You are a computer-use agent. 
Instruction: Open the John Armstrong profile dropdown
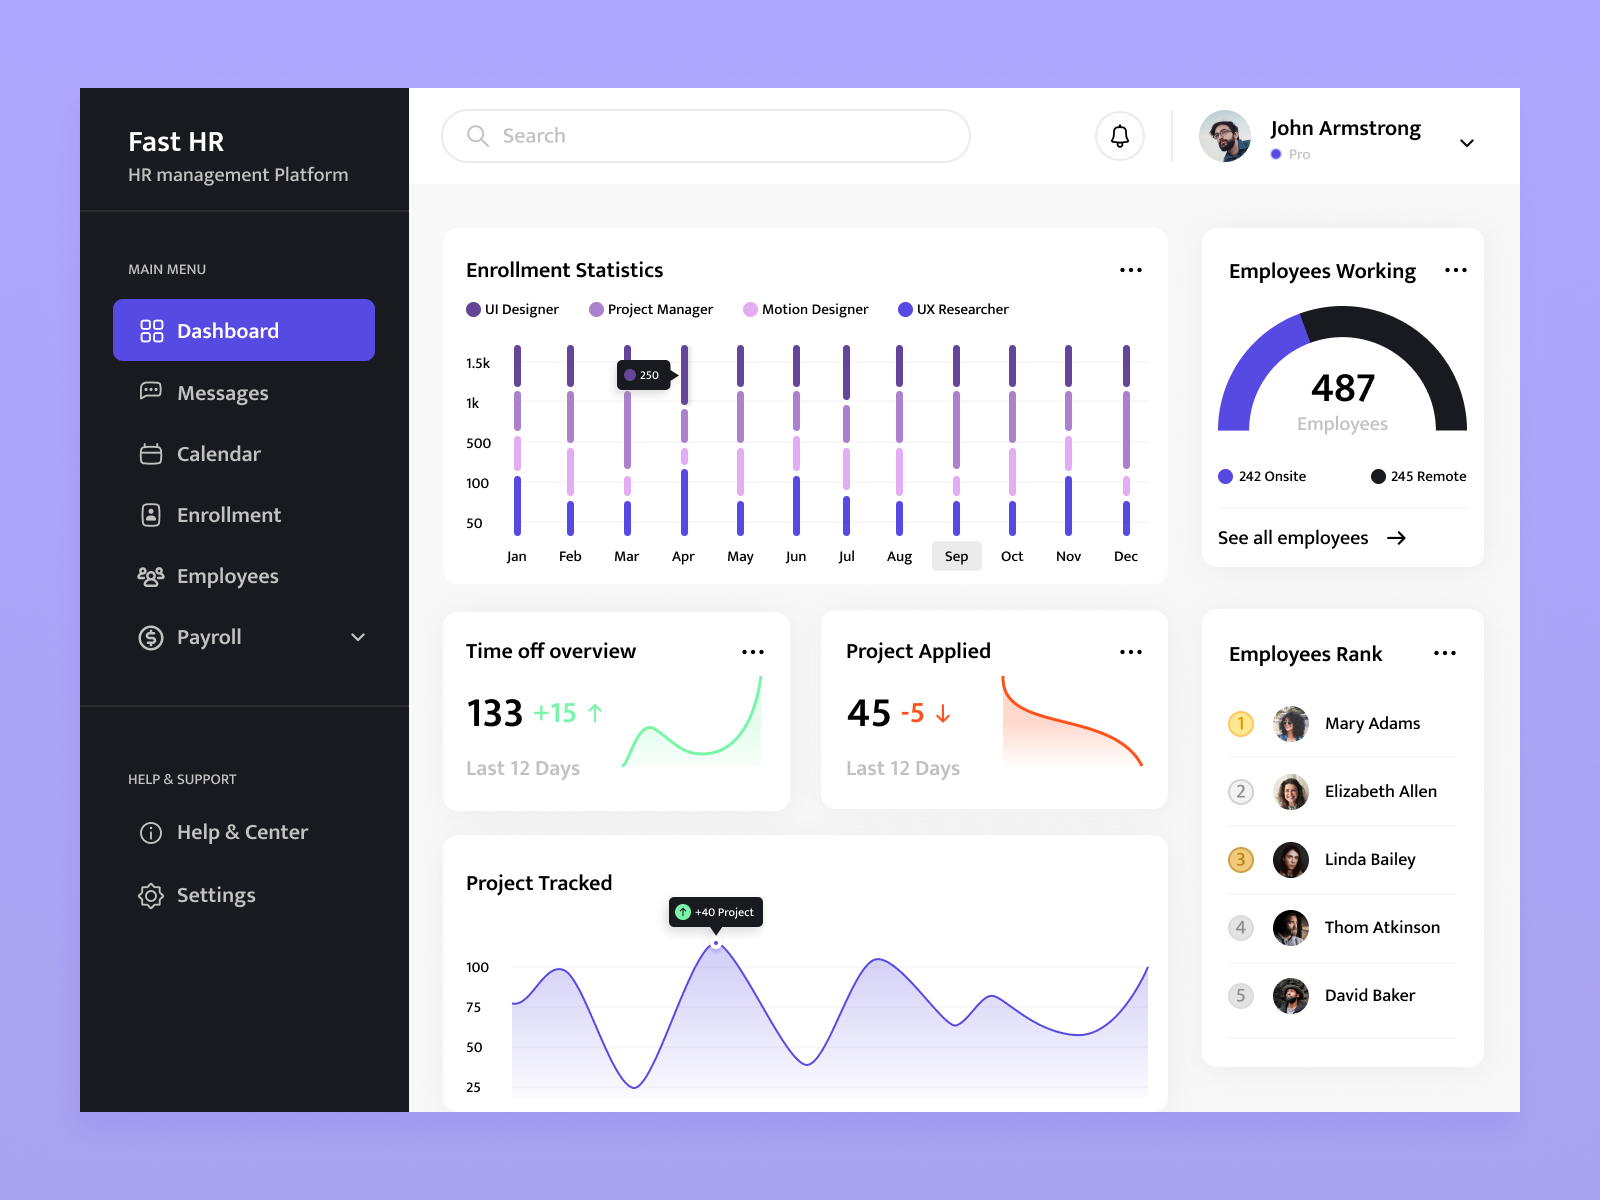coord(1466,143)
